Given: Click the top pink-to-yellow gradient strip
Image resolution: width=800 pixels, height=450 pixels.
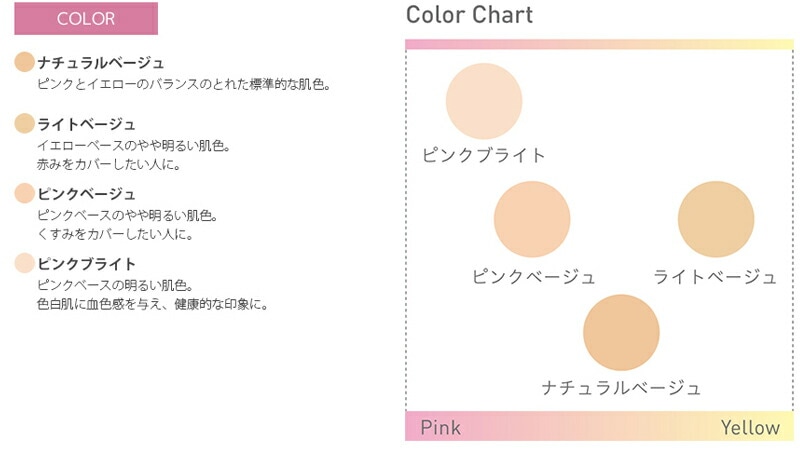Looking at the screenshot, I should (599, 45).
